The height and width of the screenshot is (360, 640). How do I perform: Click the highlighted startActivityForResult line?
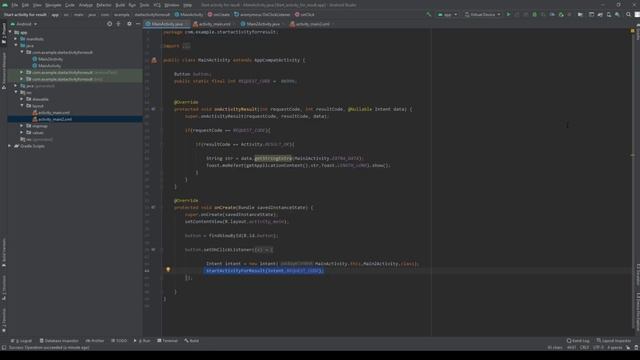(x=264, y=270)
